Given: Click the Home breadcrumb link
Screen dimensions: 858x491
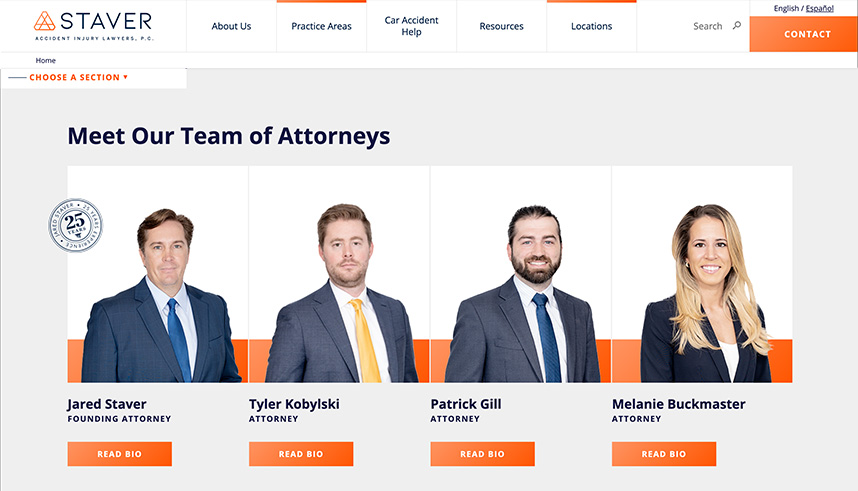Looking at the screenshot, I should coord(45,60).
